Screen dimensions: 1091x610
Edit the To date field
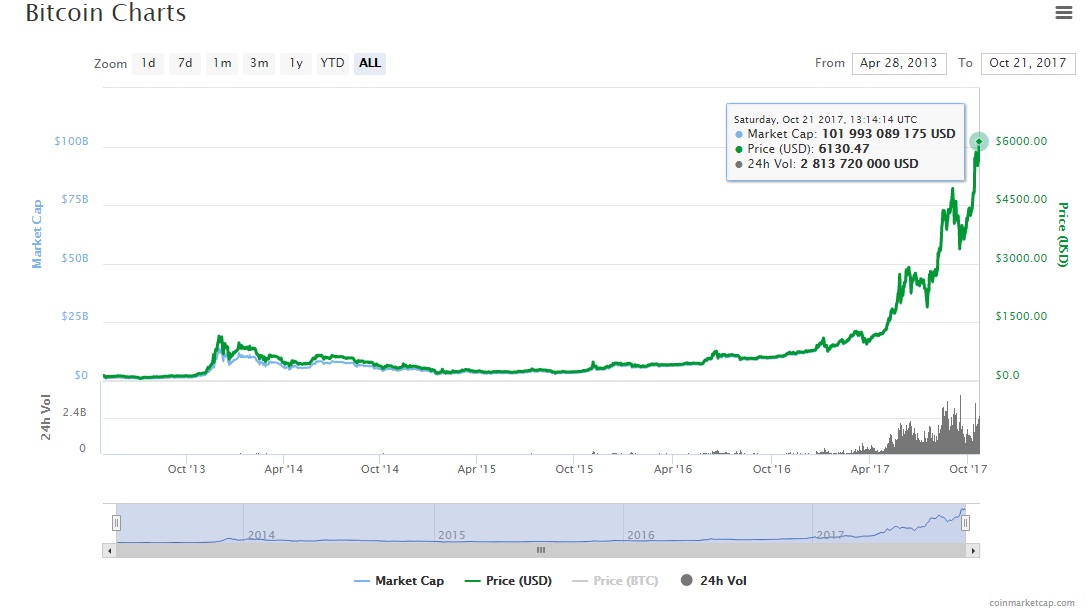pos(1028,63)
